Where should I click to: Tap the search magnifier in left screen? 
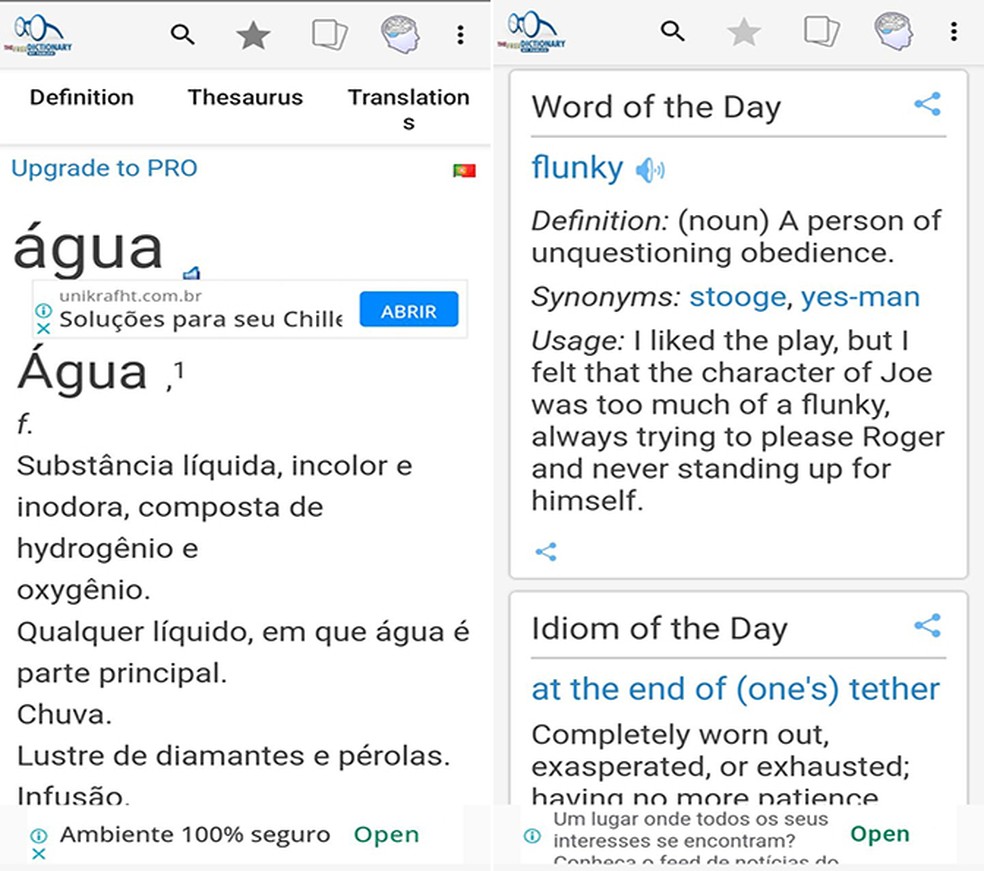[182, 35]
